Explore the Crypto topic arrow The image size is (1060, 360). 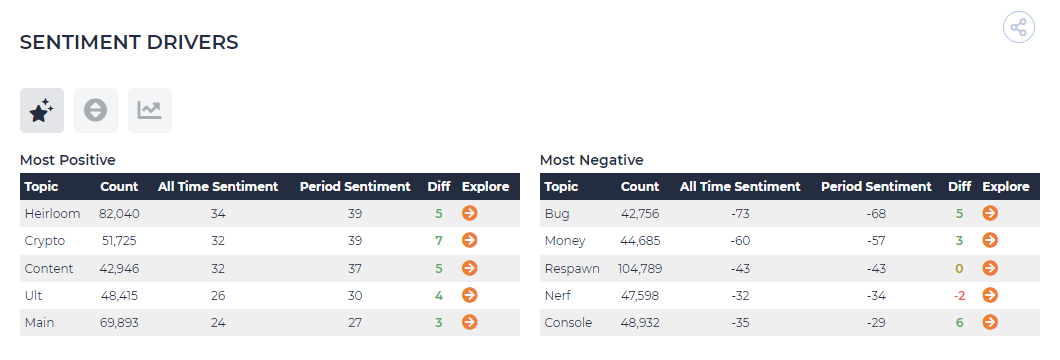pos(470,240)
